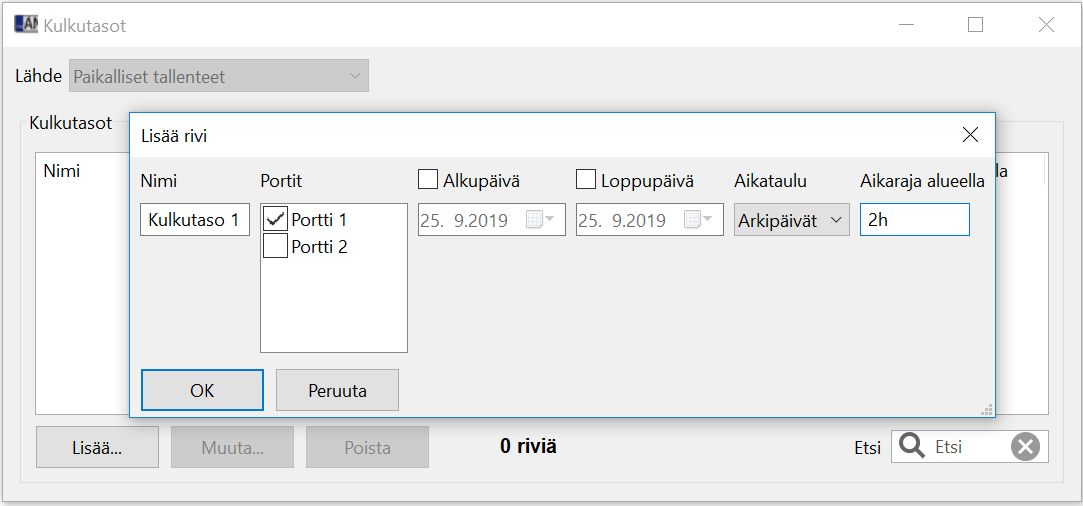Close the Lisää rivi dialog
Image resolution: width=1083 pixels, height=506 pixels.
970,135
